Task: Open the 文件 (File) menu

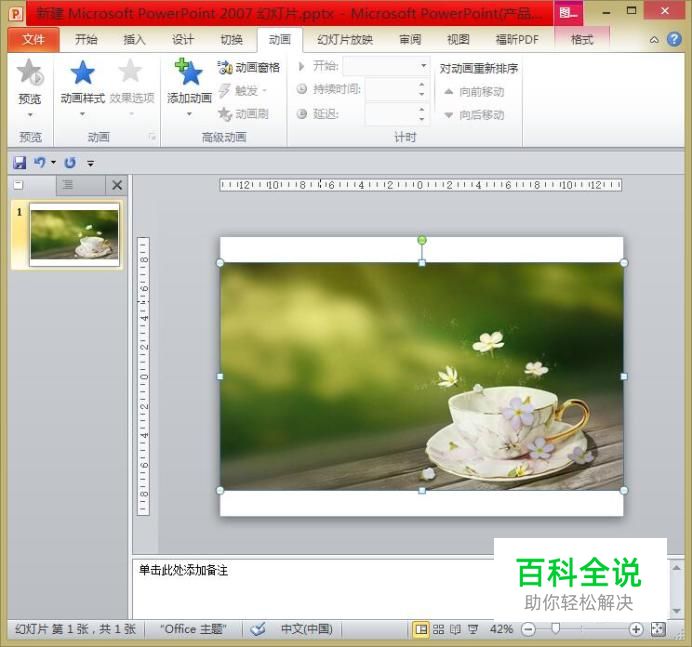Action: (33, 40)
